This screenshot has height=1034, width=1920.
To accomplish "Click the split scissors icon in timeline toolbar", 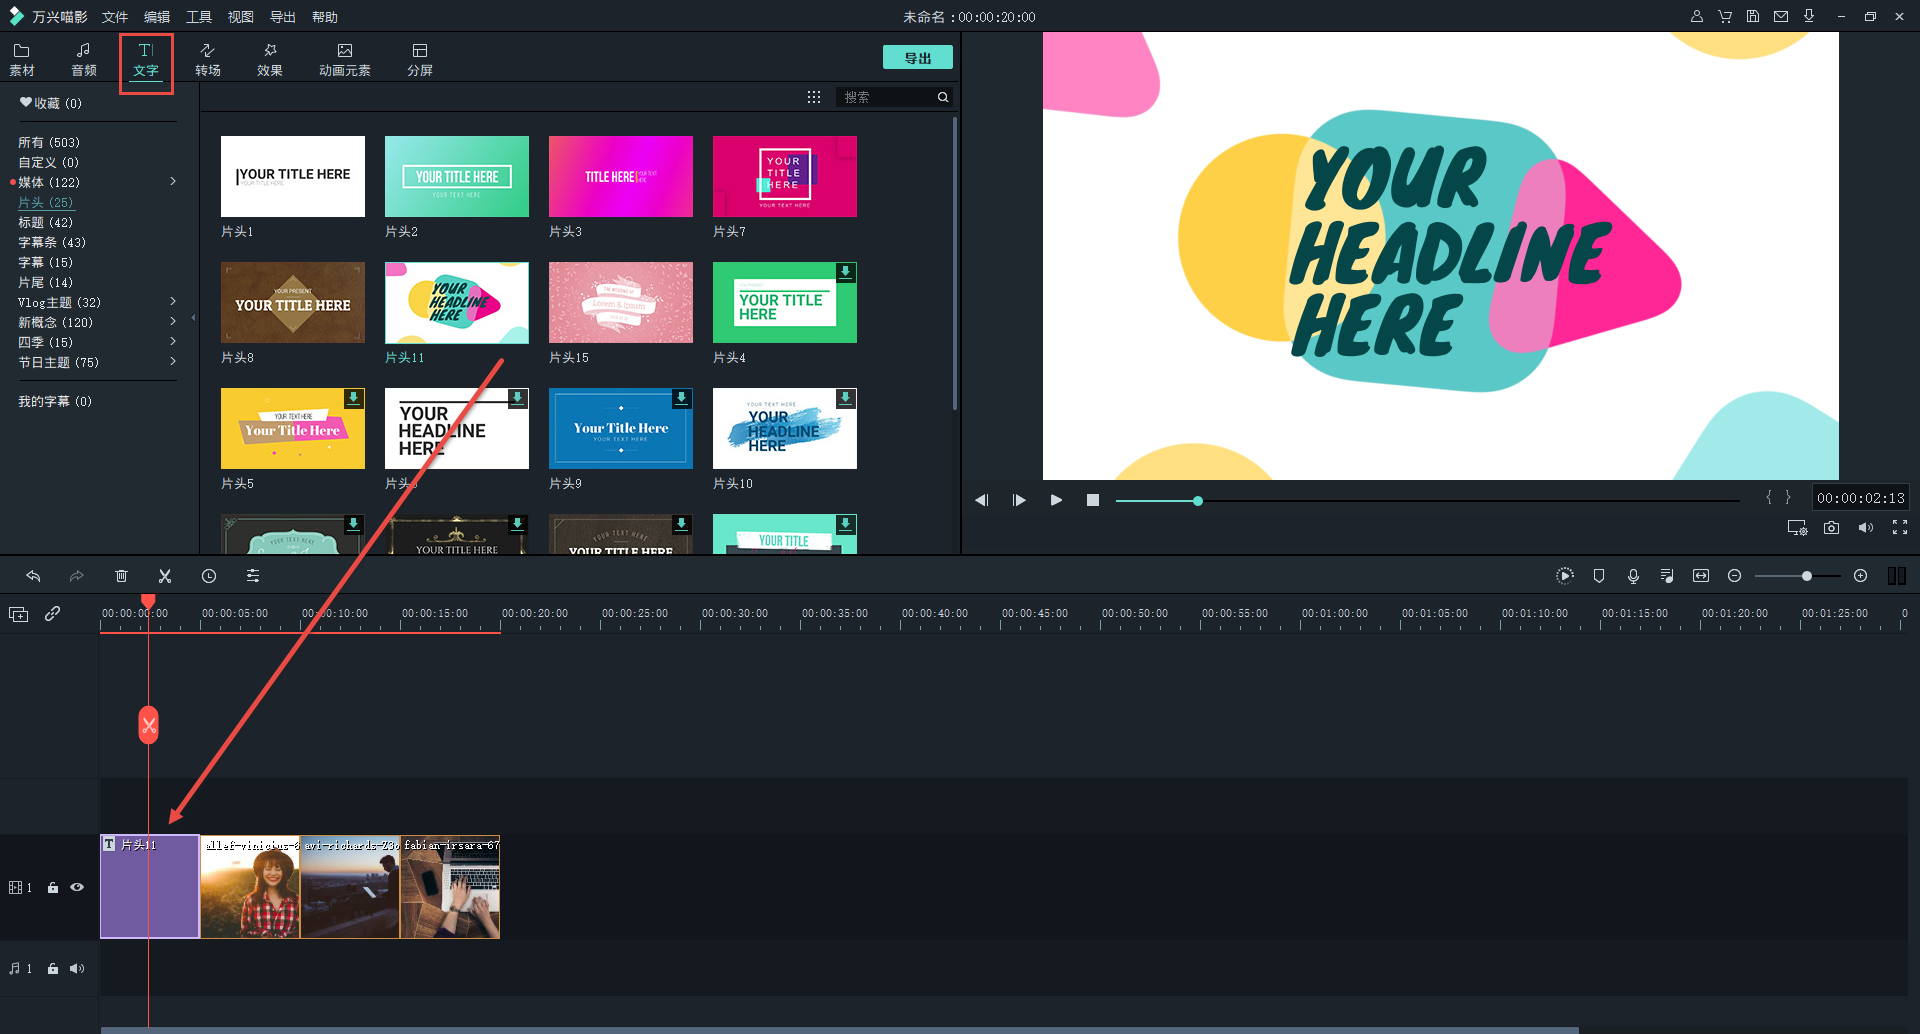I will coord(165,576).
